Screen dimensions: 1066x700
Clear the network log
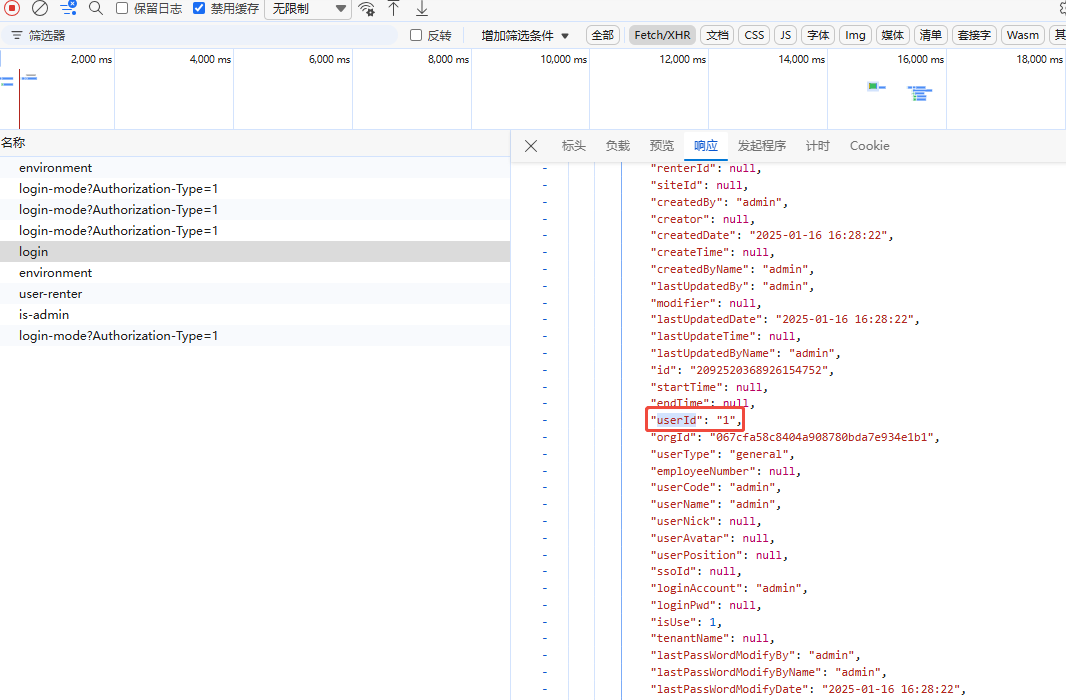[40, 8]
